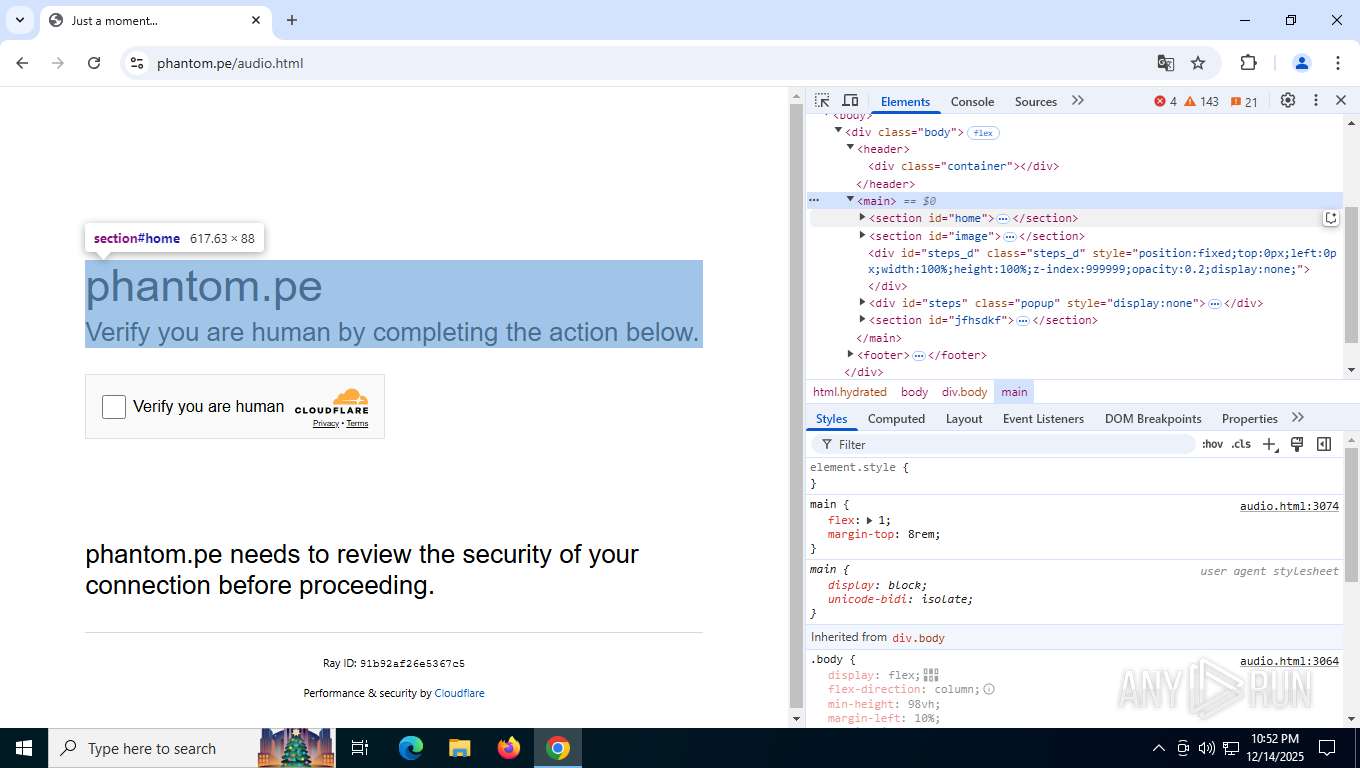Viewport: 1360px width, 768px height.
Task: Open DevTools kebab menu
Action: coord(1316,101)
